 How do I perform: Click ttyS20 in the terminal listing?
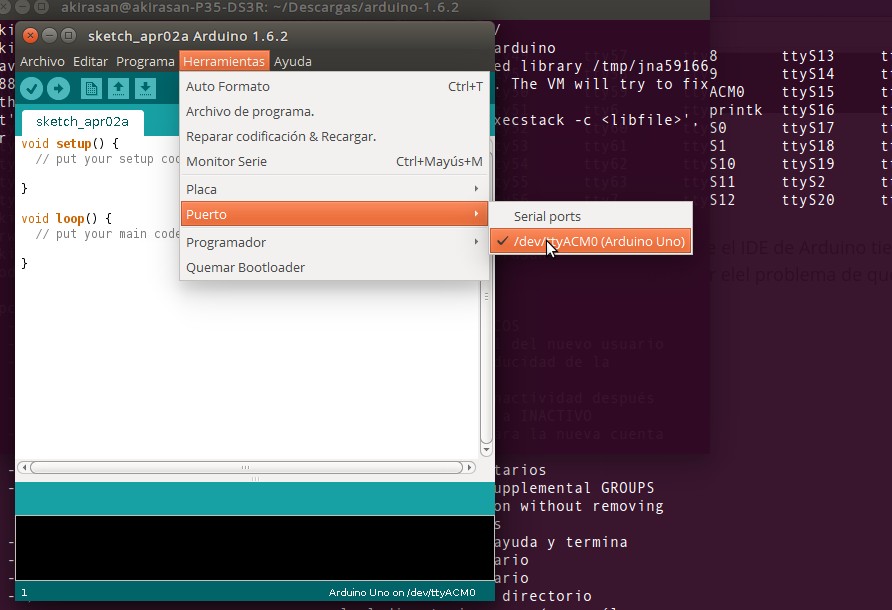click(x=808, y=200)
